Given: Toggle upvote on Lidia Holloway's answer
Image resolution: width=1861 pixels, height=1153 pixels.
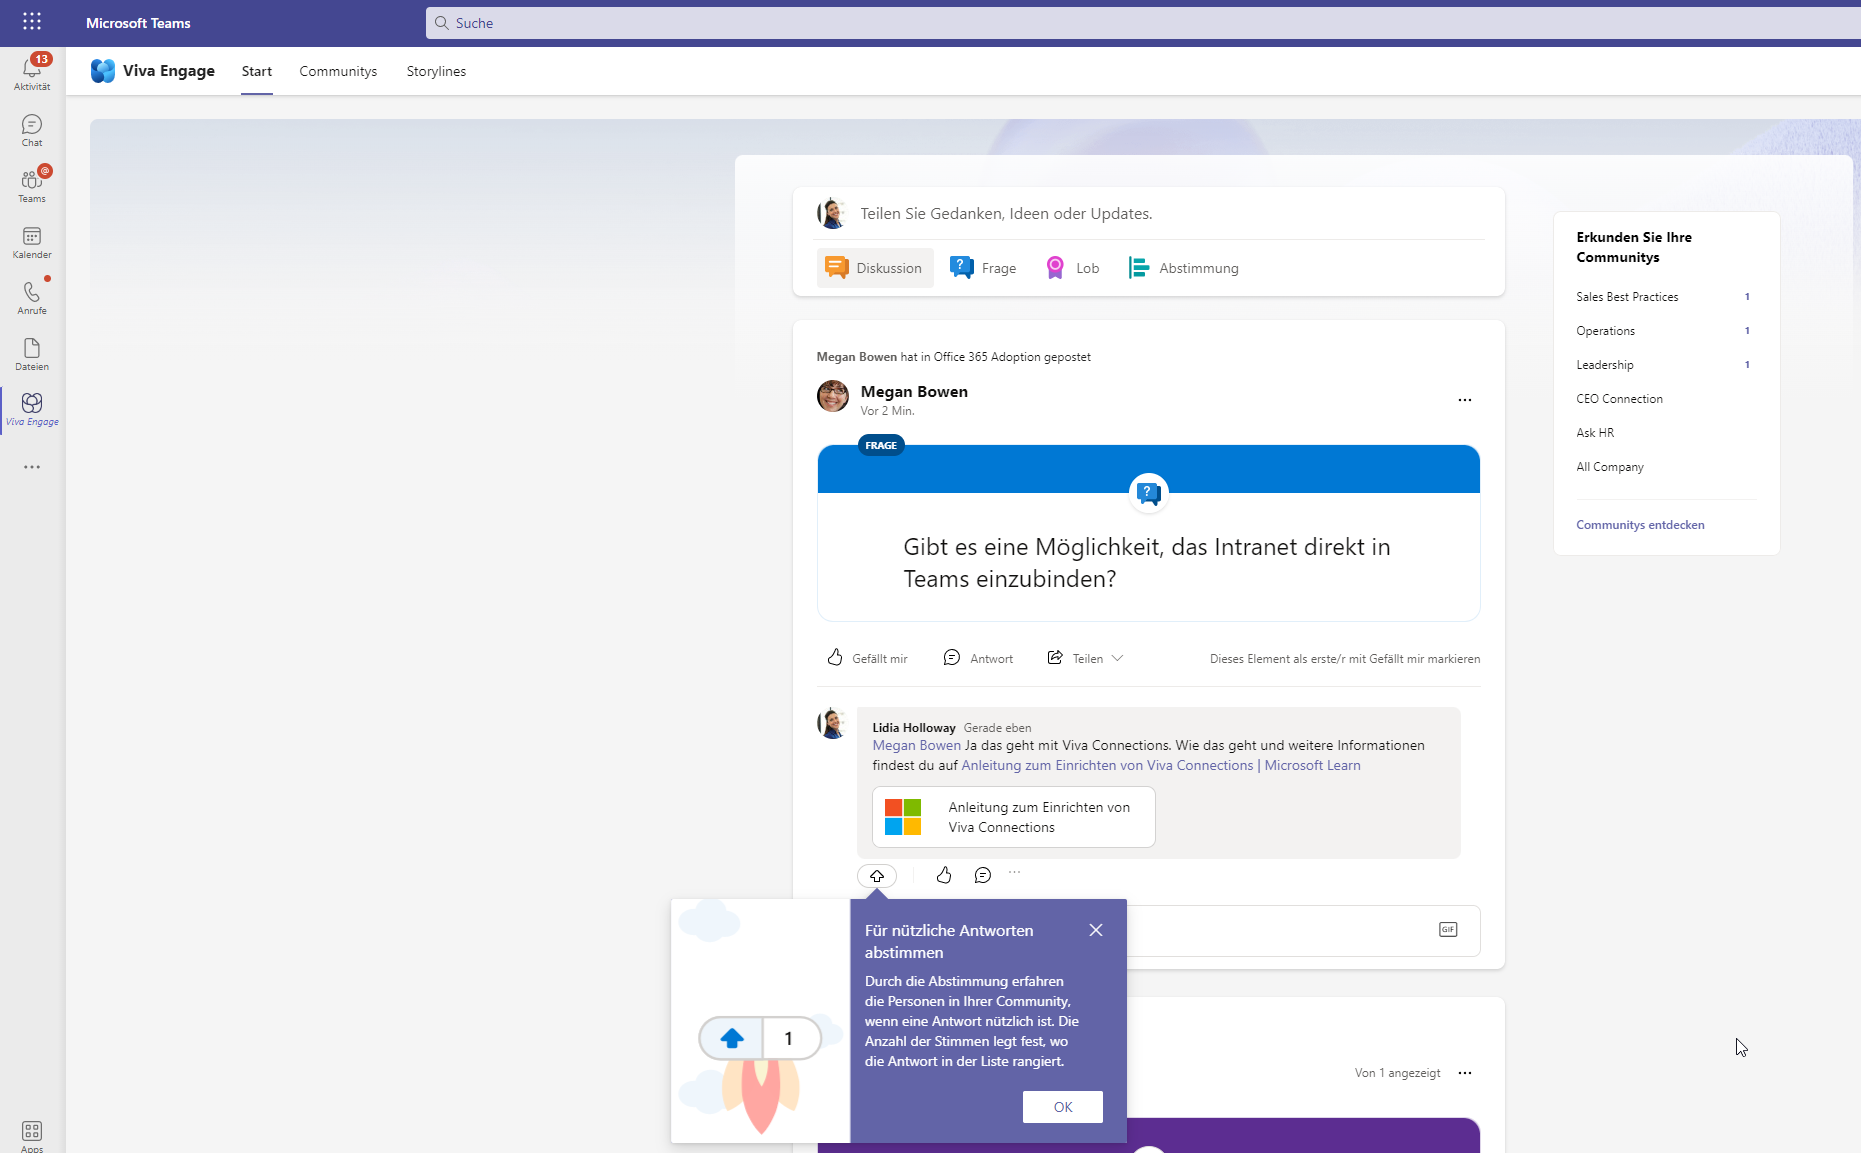Looking at the screenshot, I should tap(876, 876).
